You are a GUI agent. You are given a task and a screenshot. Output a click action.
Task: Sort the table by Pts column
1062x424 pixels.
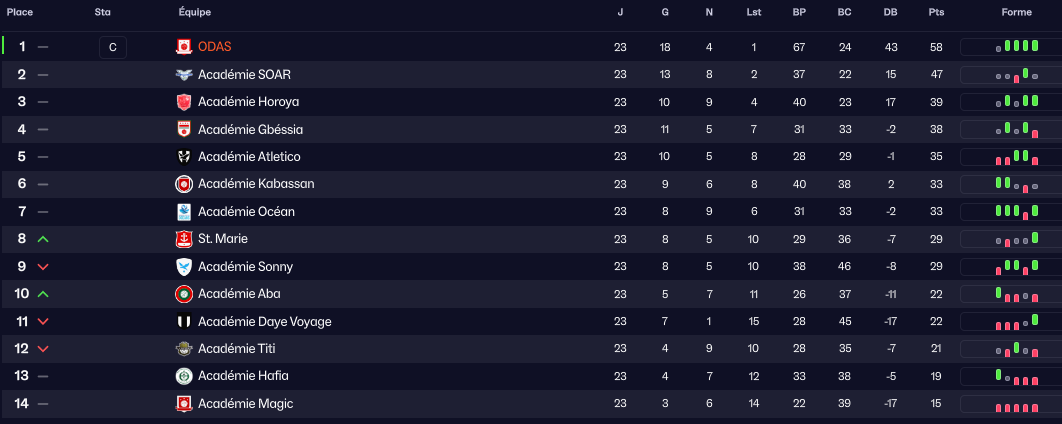(936, 12)
